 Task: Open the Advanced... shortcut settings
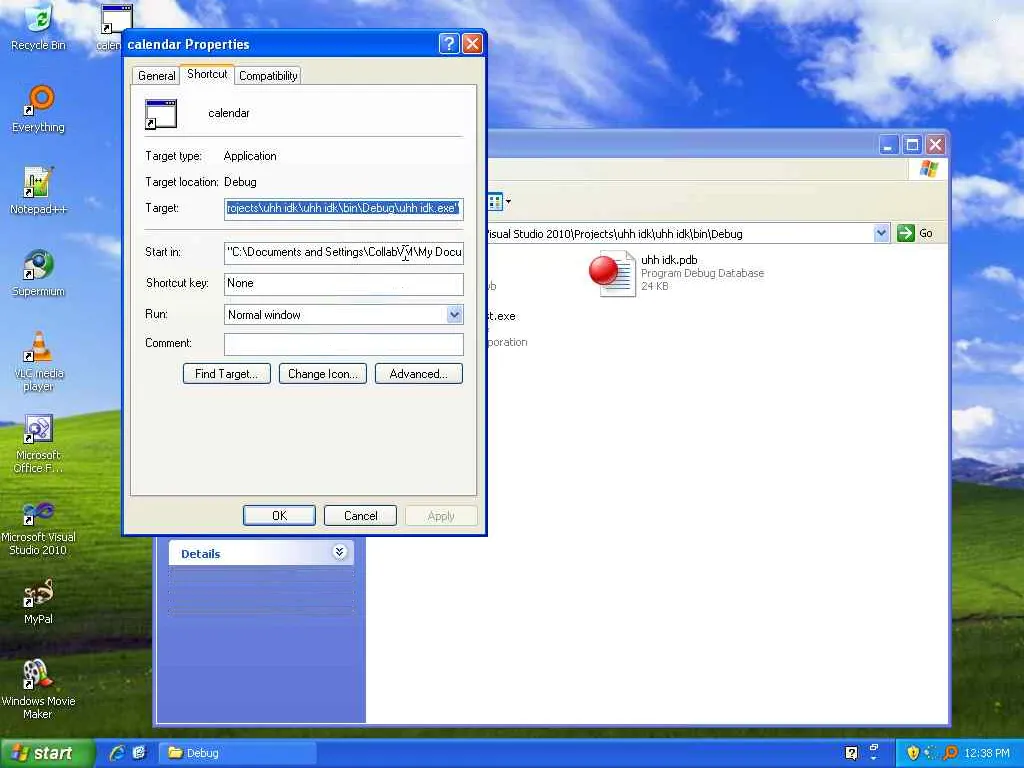419,374
